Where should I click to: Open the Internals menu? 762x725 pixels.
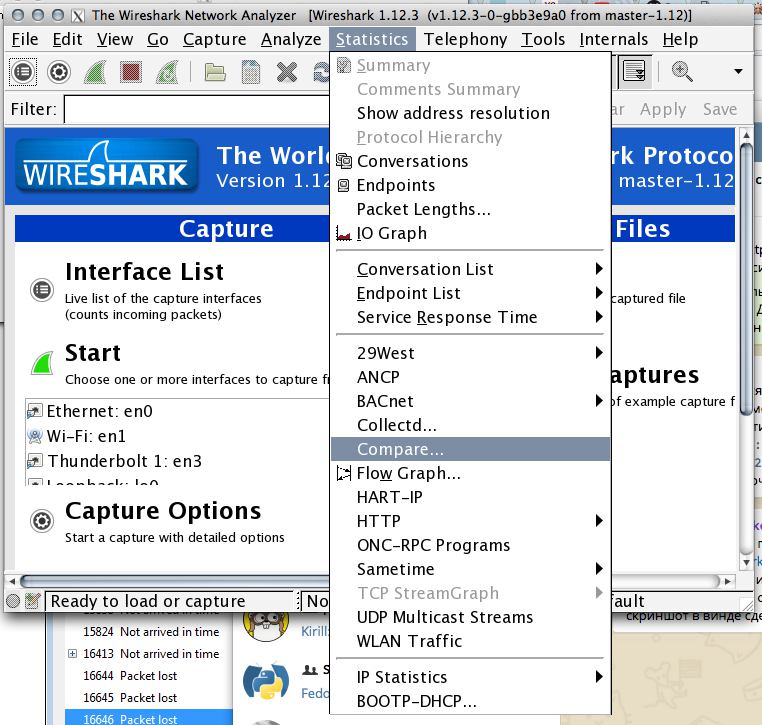pyautogui.click(x=613, y=39)
